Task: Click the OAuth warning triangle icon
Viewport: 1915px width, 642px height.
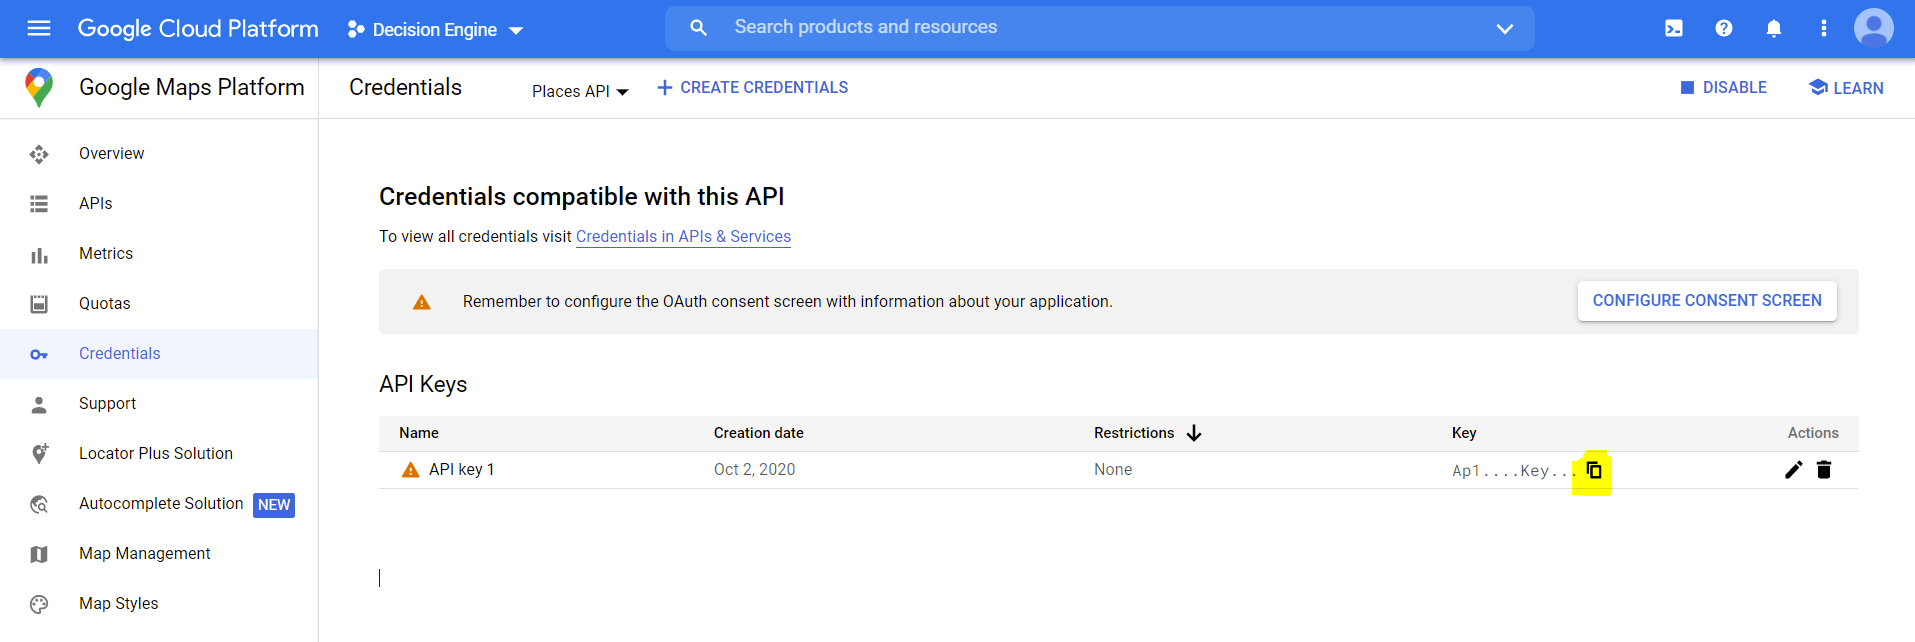Action: click(x=422, y=302)
